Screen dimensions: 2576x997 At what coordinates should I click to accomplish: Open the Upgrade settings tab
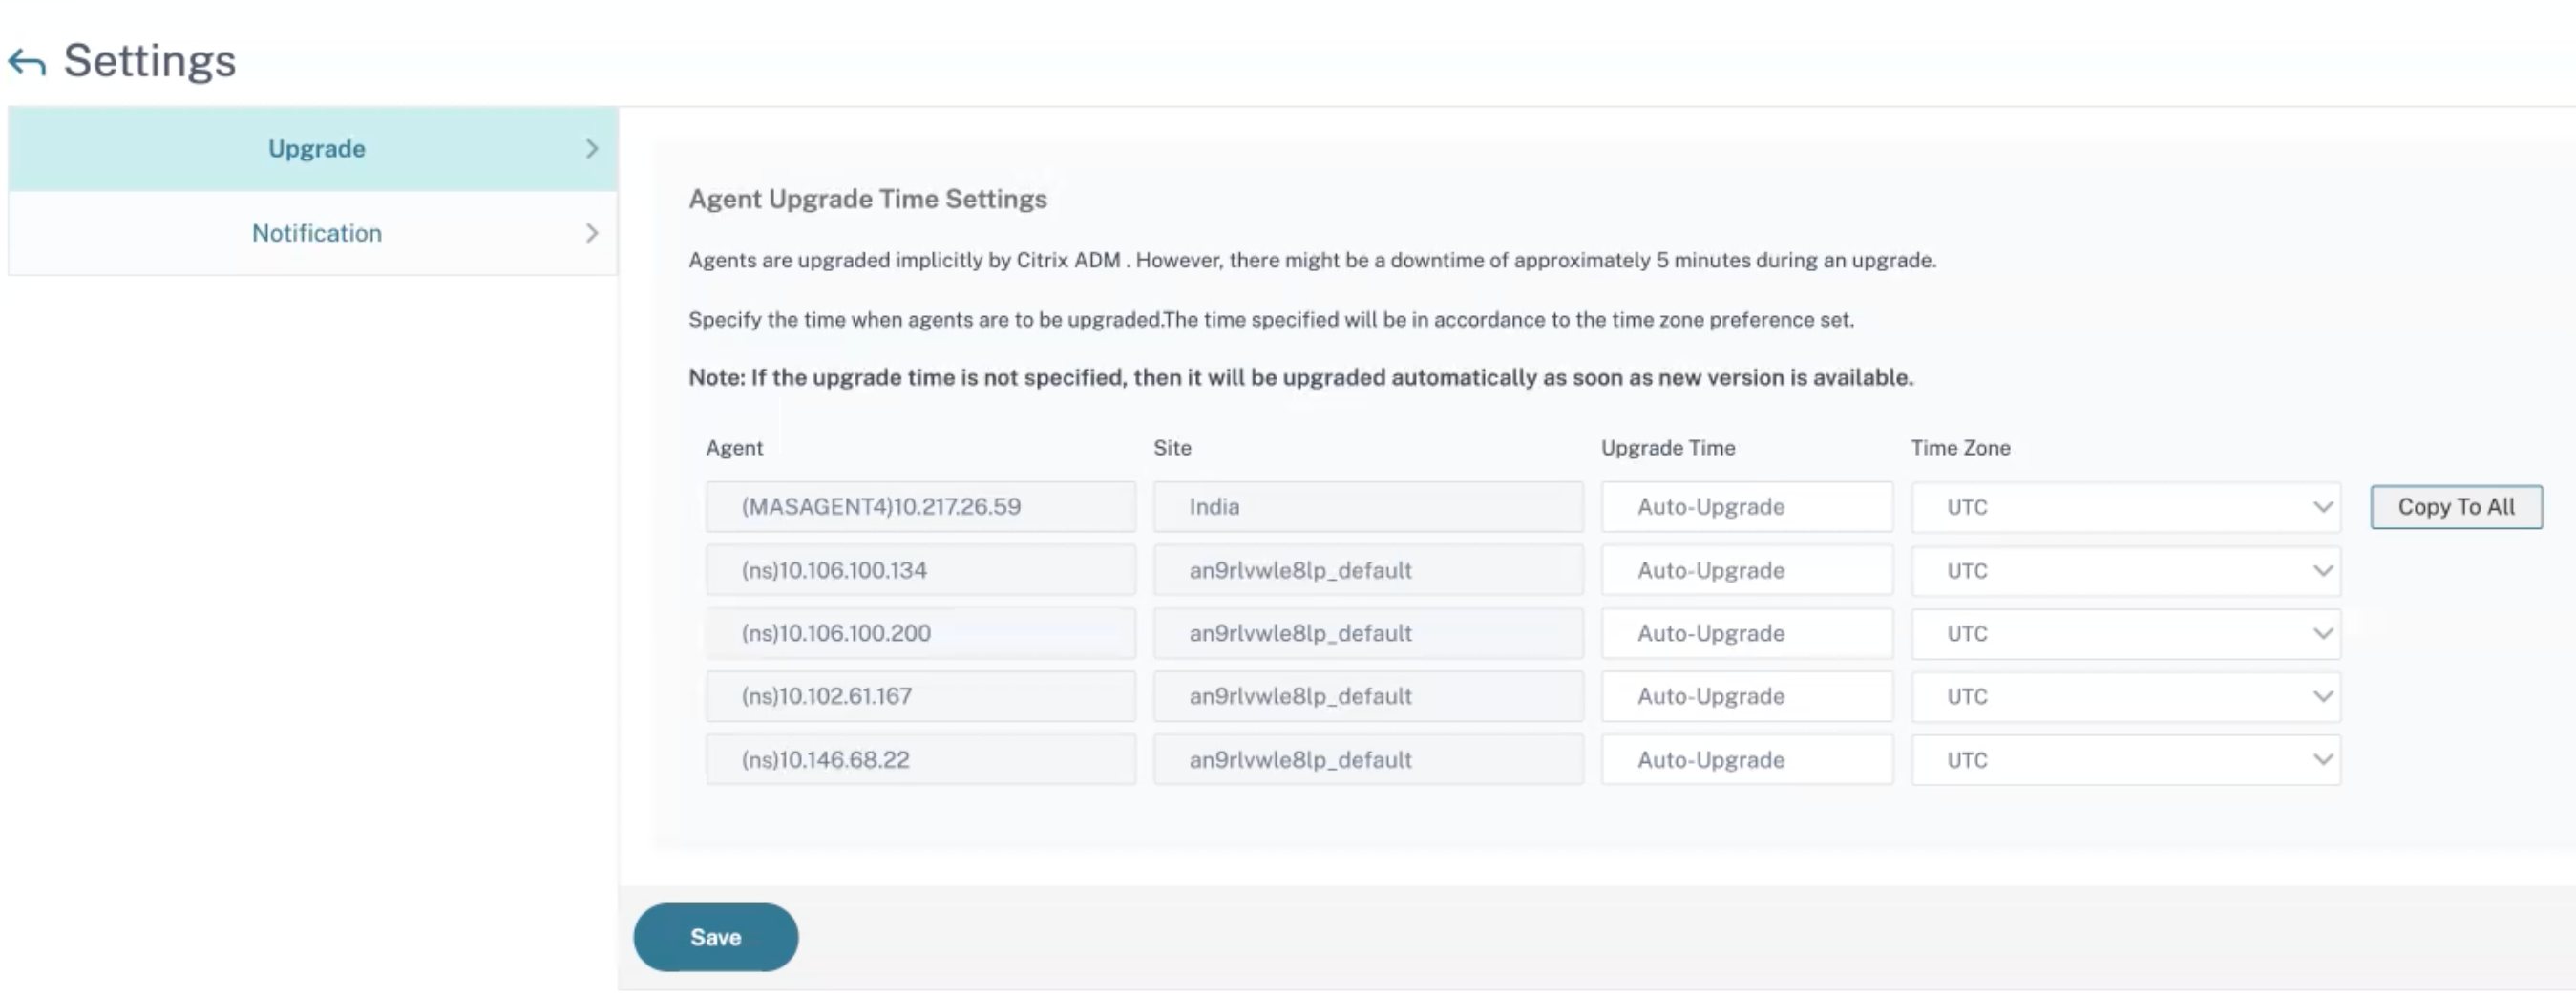313,149
